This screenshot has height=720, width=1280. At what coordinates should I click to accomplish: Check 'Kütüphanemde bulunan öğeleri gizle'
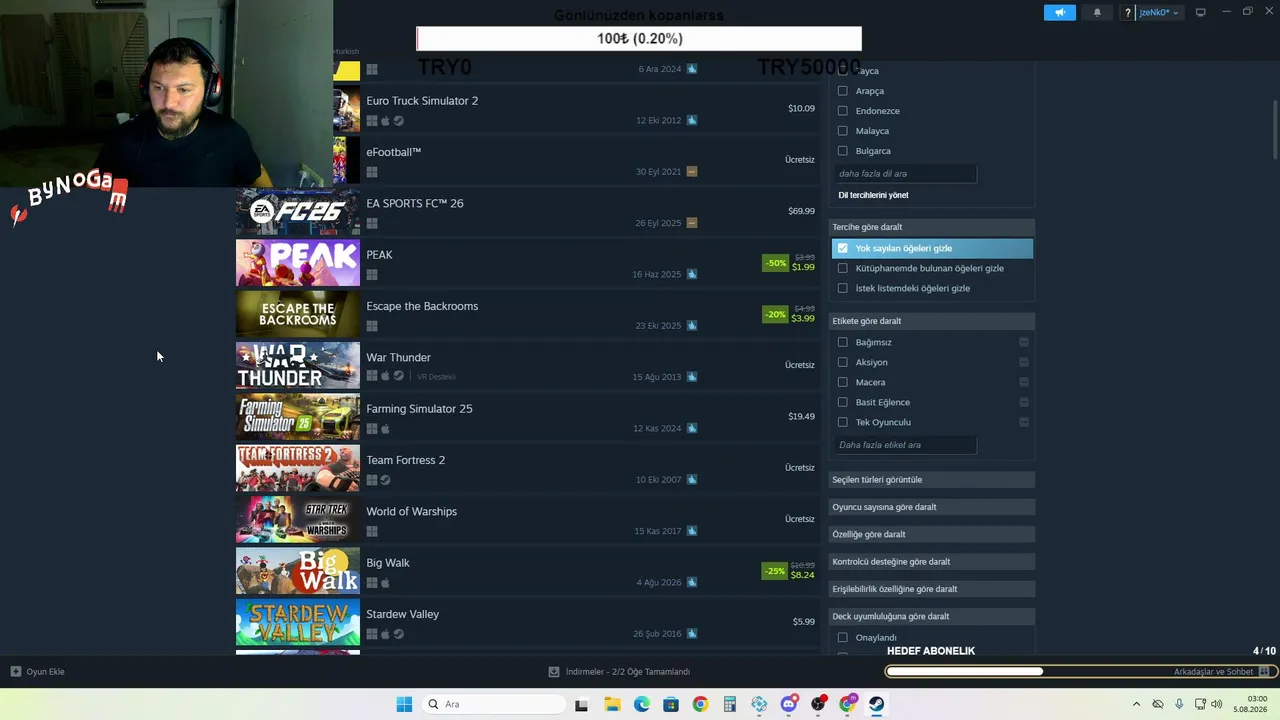click(x=842, y=268)
